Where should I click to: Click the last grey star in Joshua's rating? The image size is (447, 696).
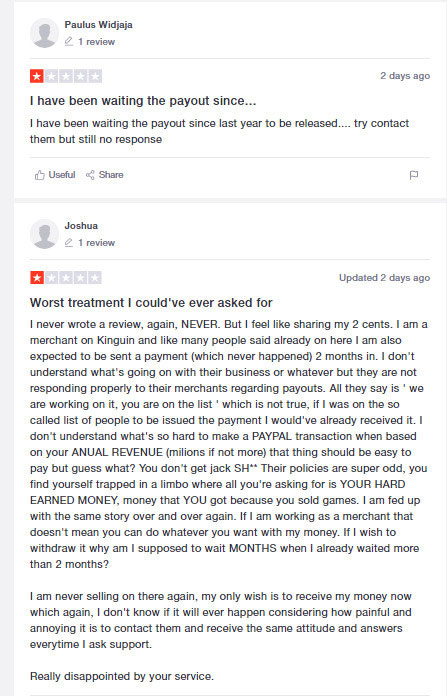(95, 278)
